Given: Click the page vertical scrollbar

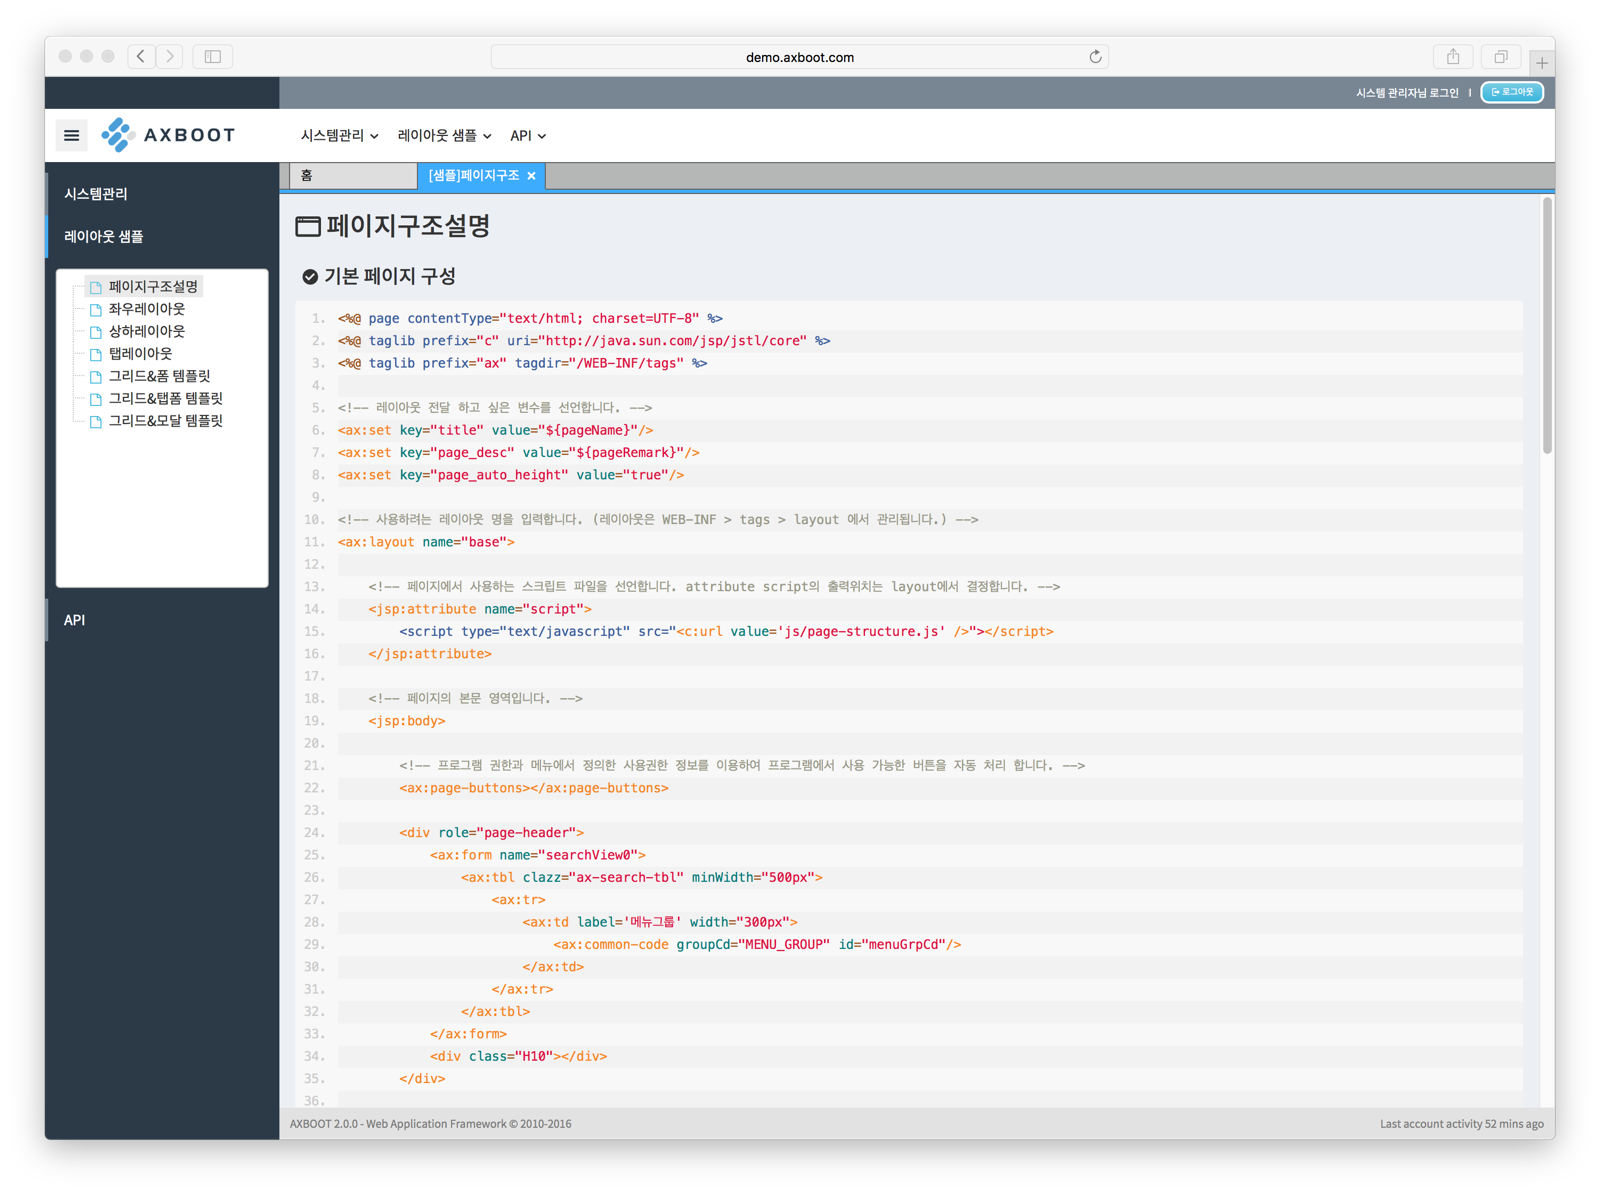Looking at the screenshot, I should (1547, 326).
